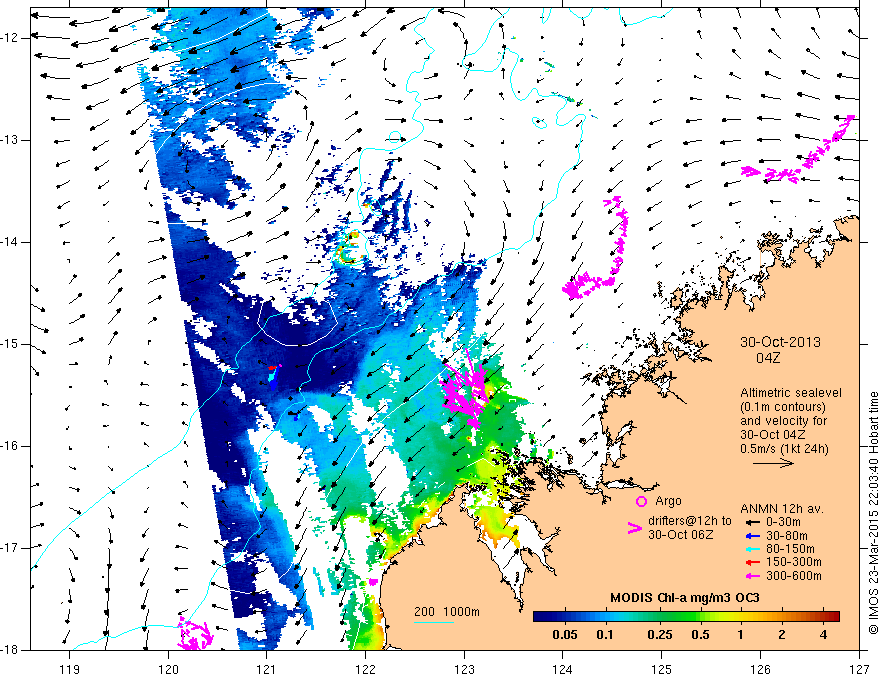
Task: Click the '0.5m/s (1kt 24h)' text
Action: click(x=785, y=449)
